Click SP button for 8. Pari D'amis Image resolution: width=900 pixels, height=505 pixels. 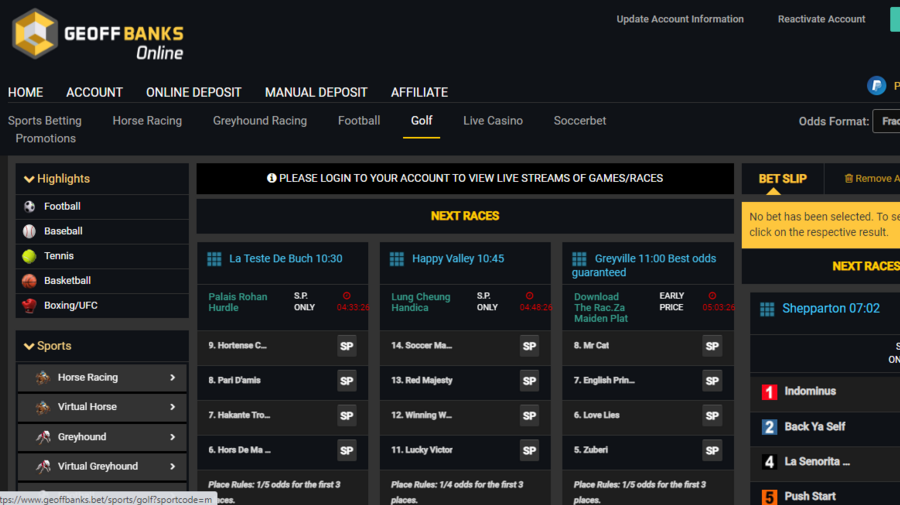click(346, 381)
